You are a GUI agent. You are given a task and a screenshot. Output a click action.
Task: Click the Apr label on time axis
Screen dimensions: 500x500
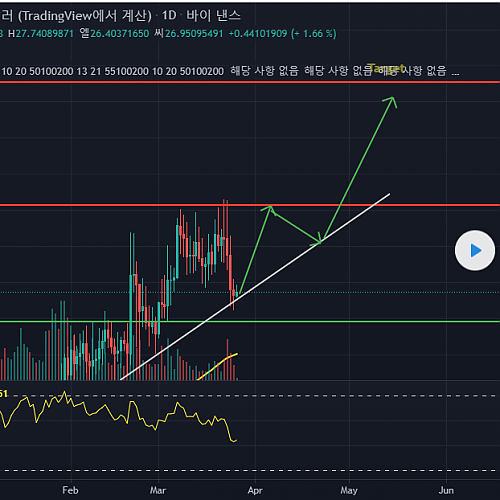[255, 490]
